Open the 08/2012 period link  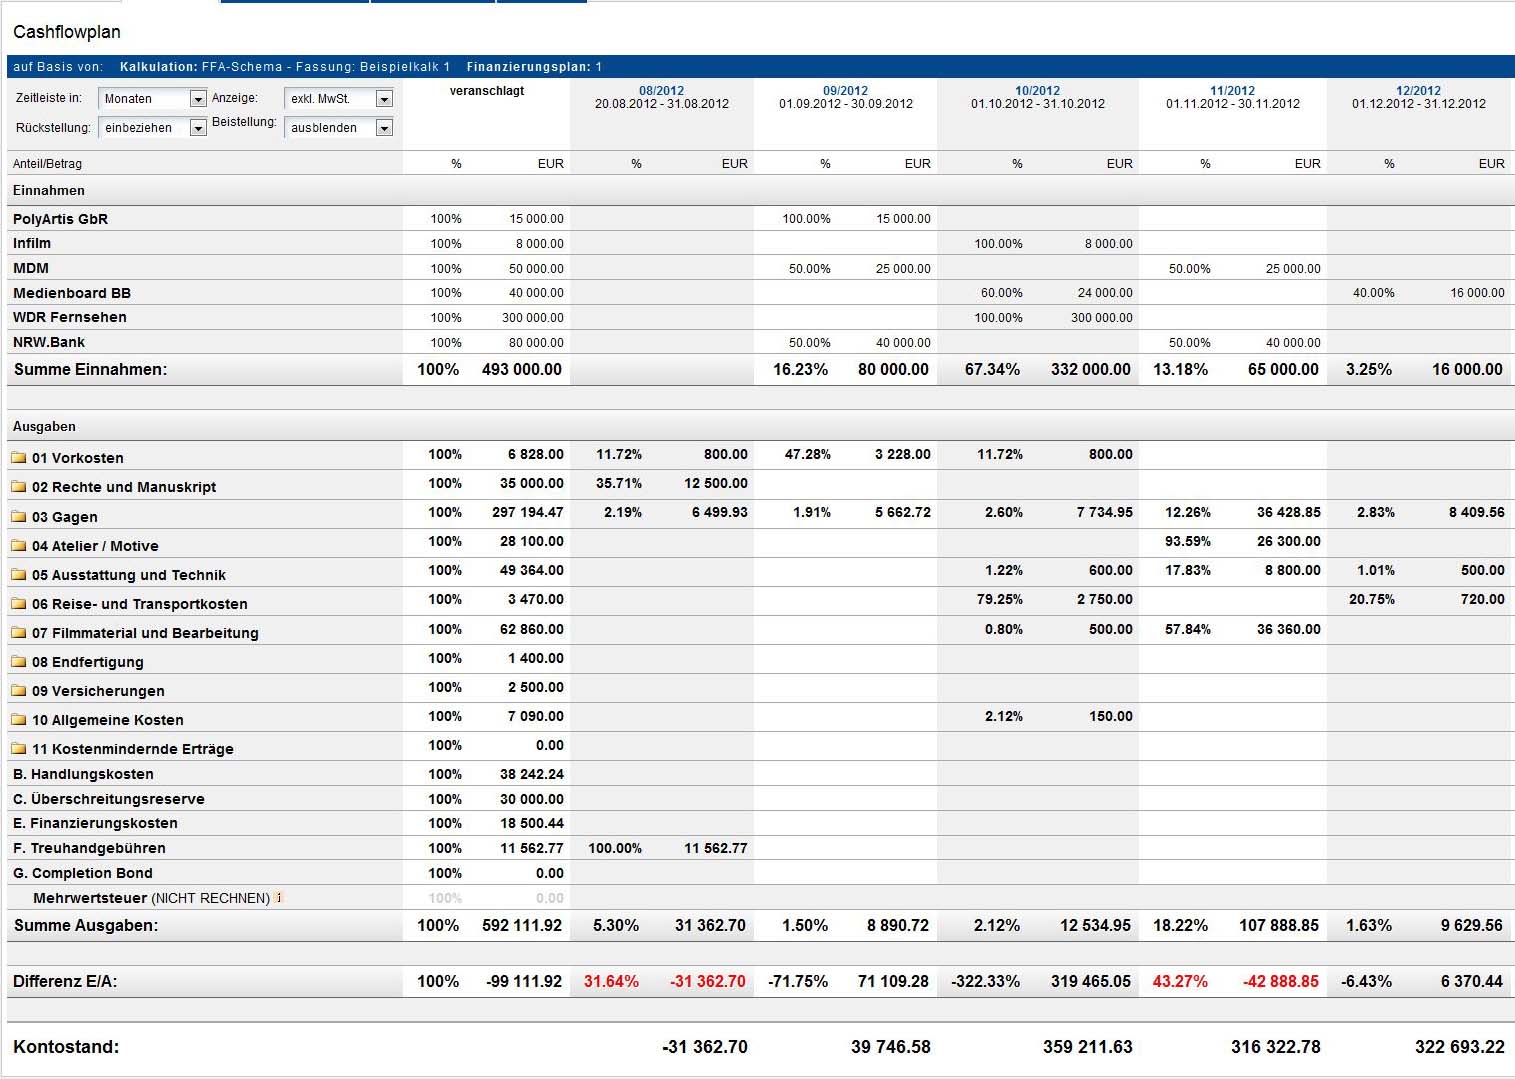click(662, 91)
